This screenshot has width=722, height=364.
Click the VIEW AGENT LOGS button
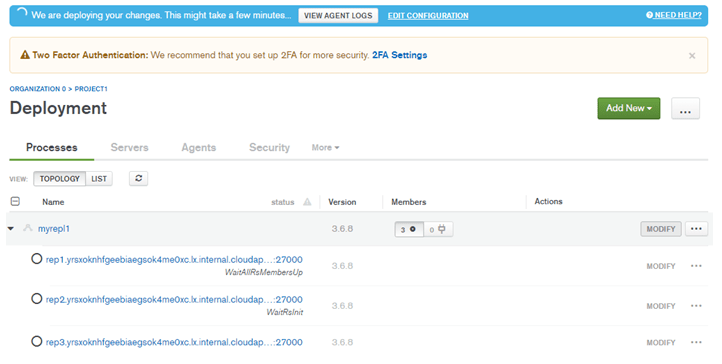(x=338, y=16)
